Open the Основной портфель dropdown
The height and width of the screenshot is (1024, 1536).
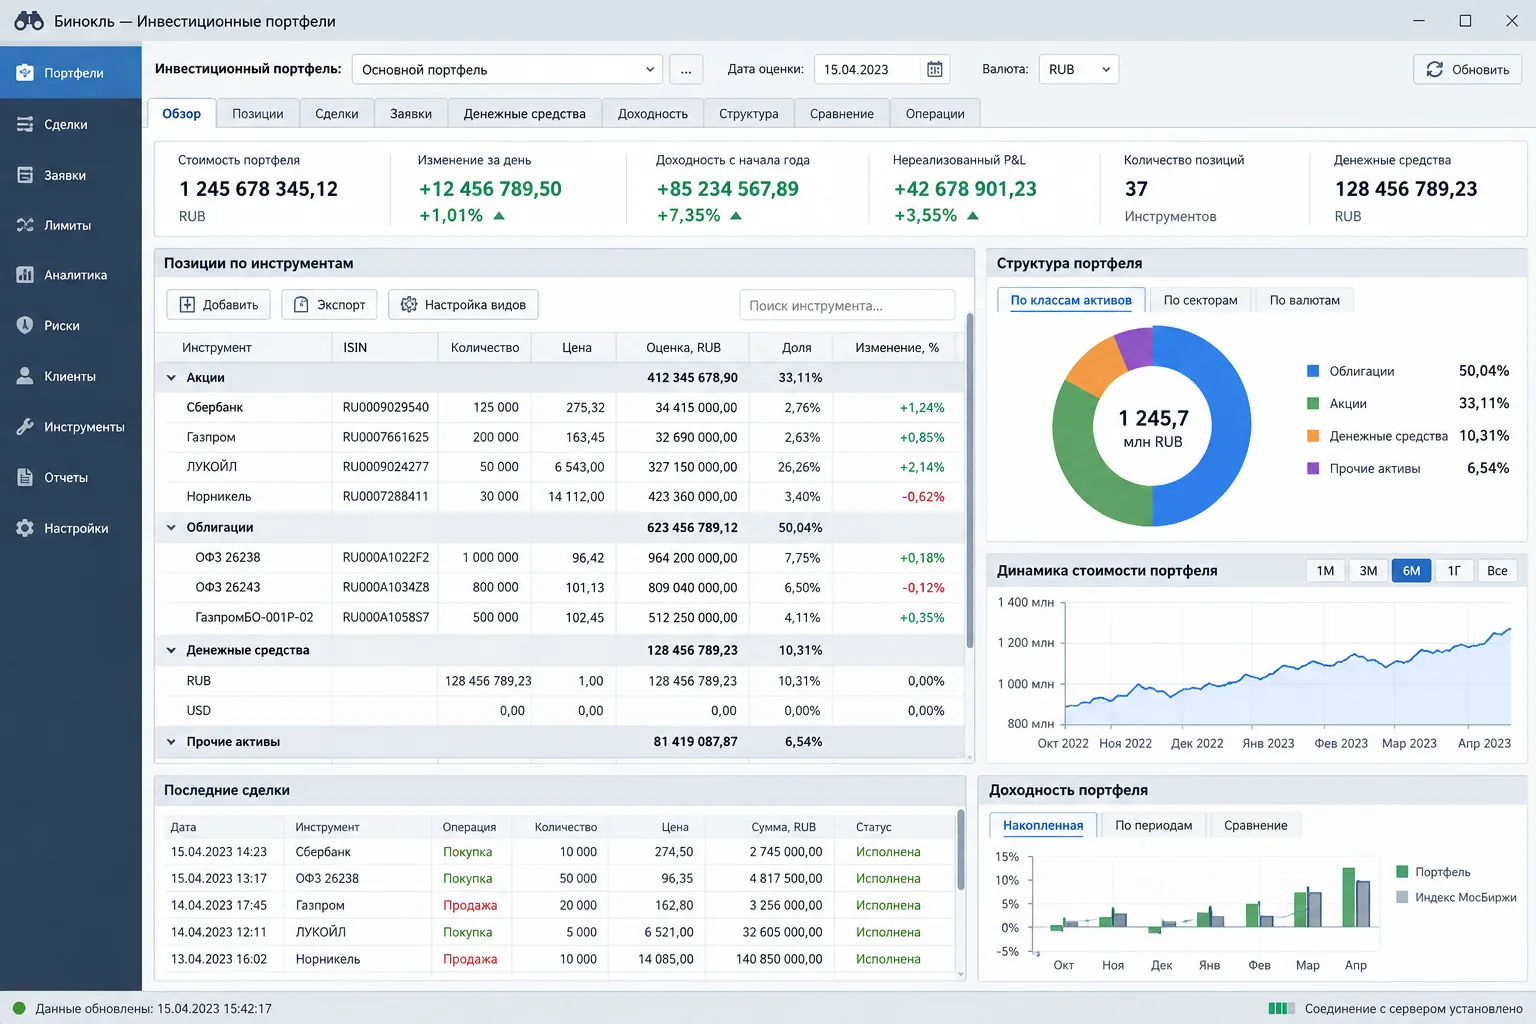[x=507, y=69]
